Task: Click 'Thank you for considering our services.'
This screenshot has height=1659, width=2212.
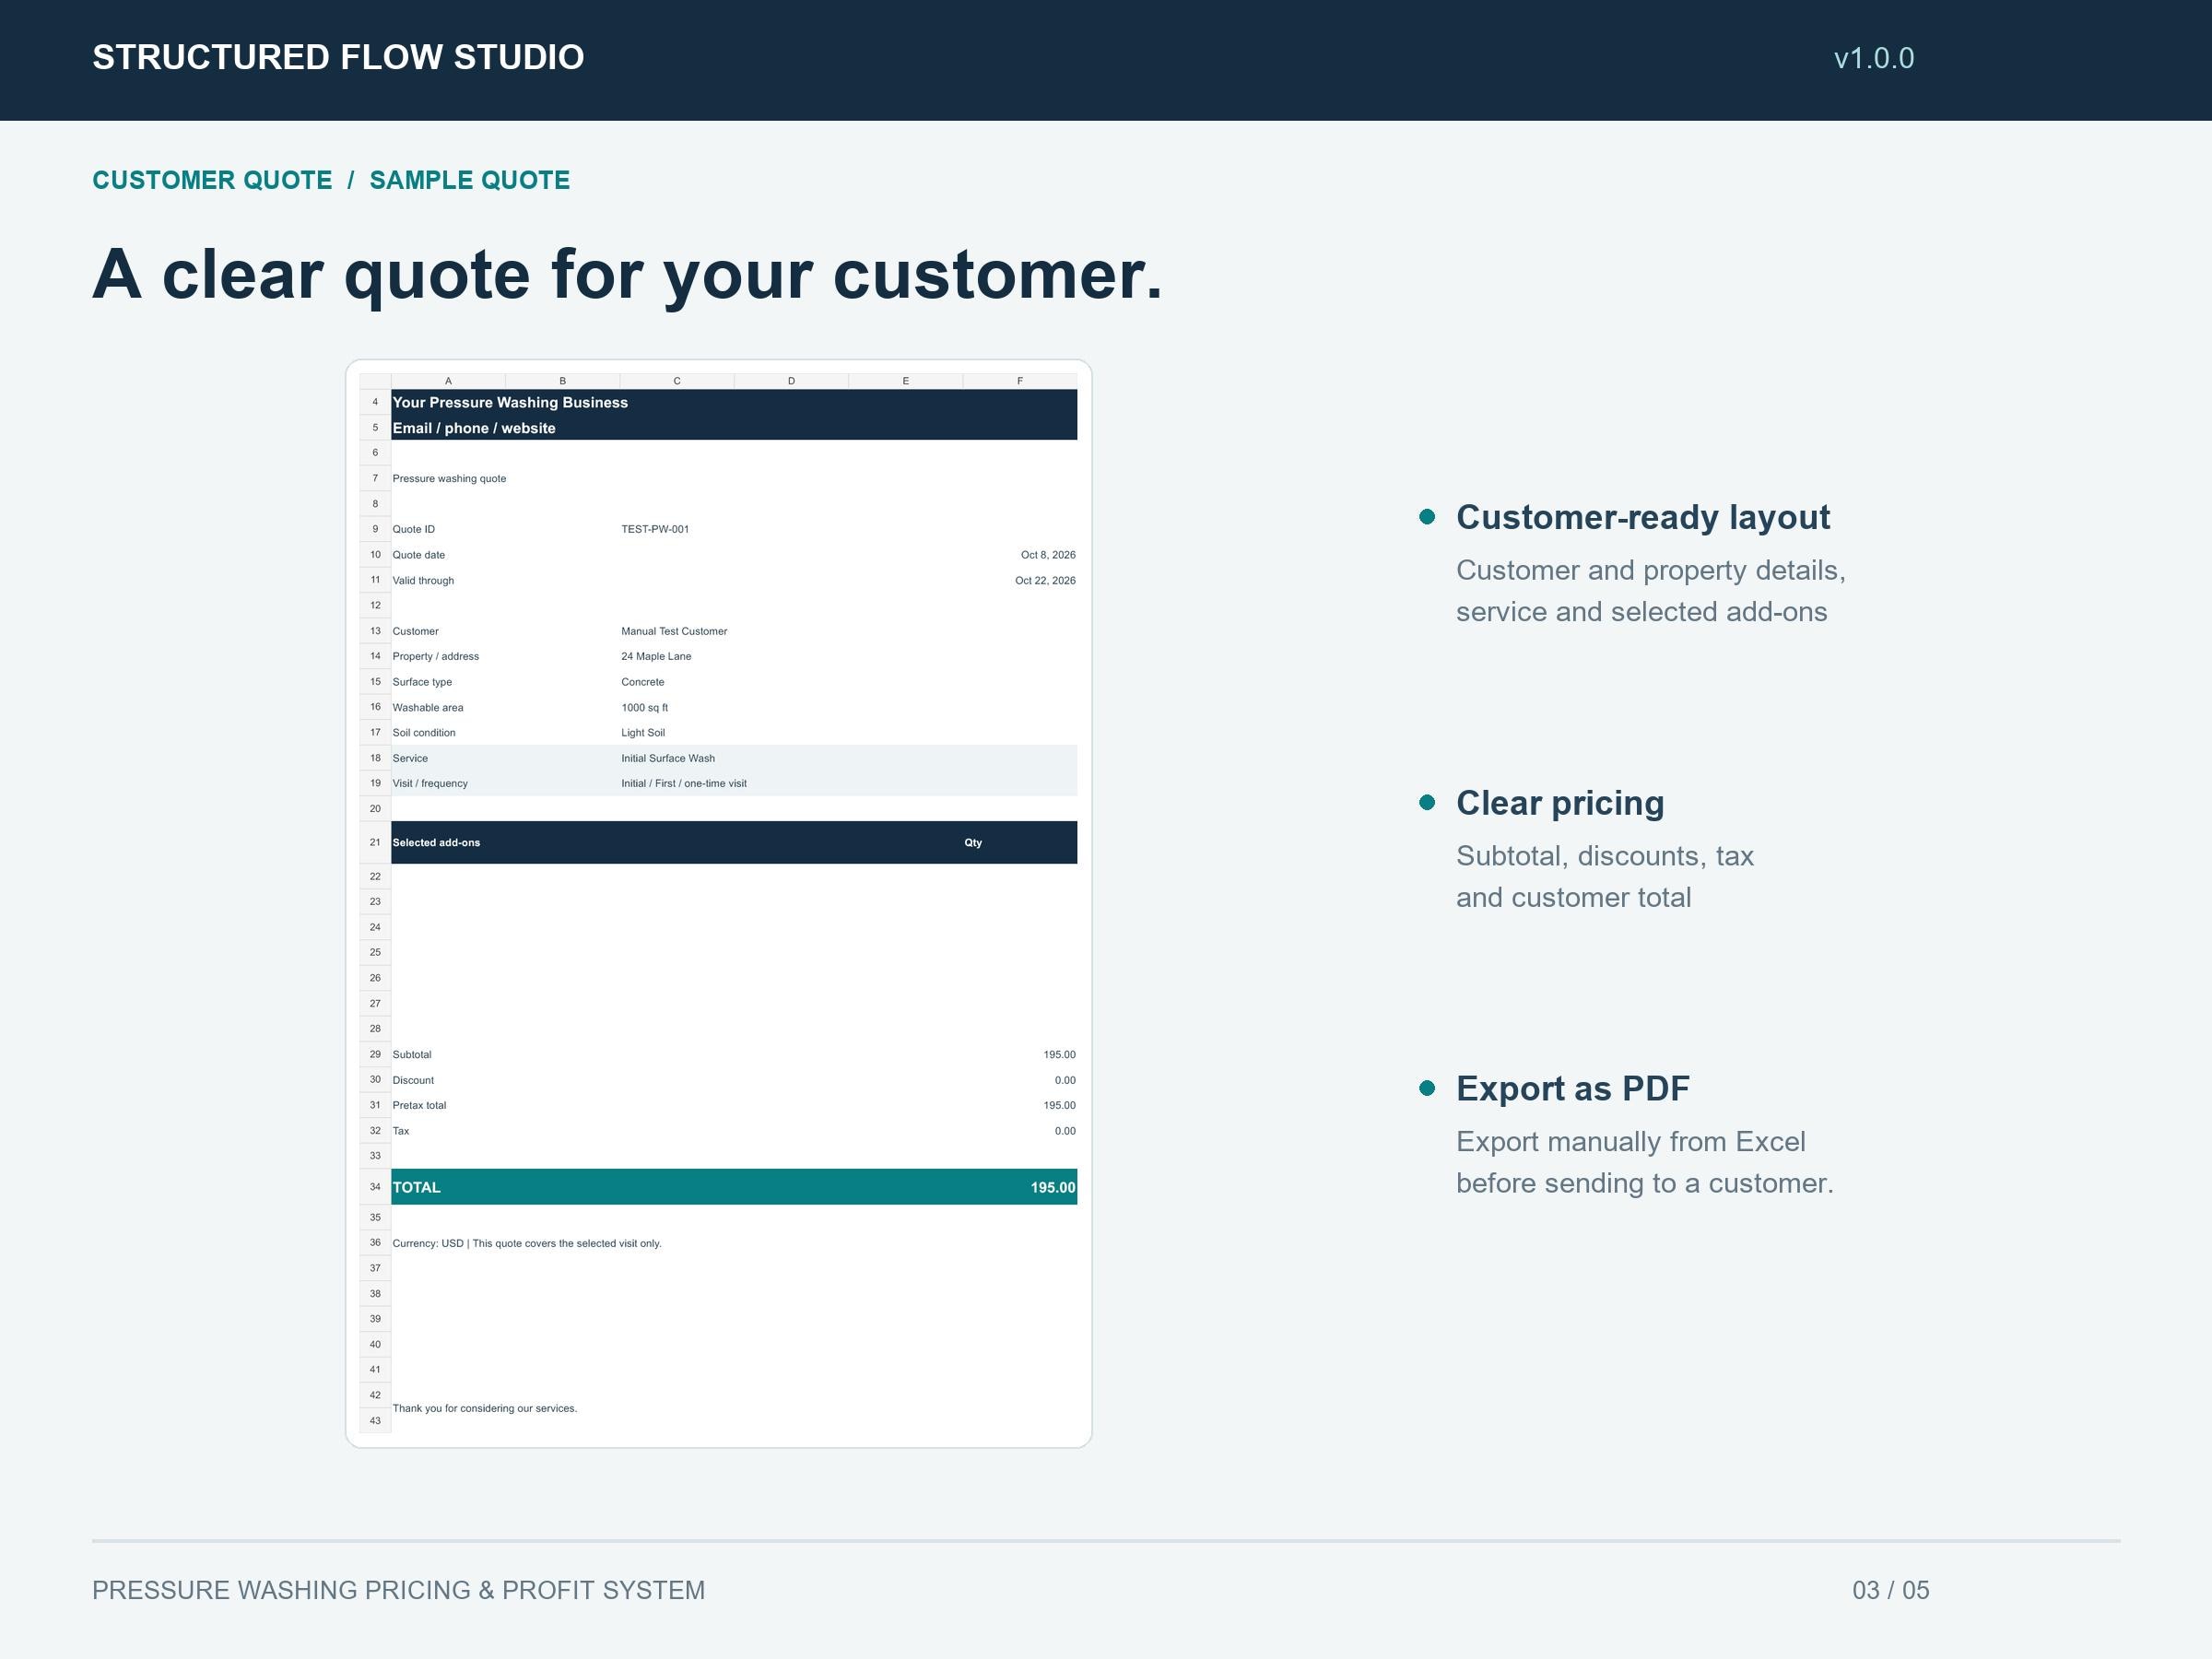Action: [x=485, y=1408]
